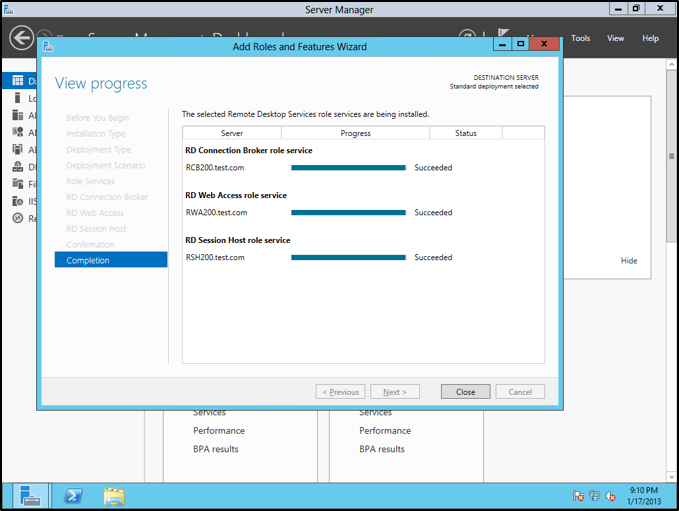
Task: Open the Help menu
Action: point(650,38)
